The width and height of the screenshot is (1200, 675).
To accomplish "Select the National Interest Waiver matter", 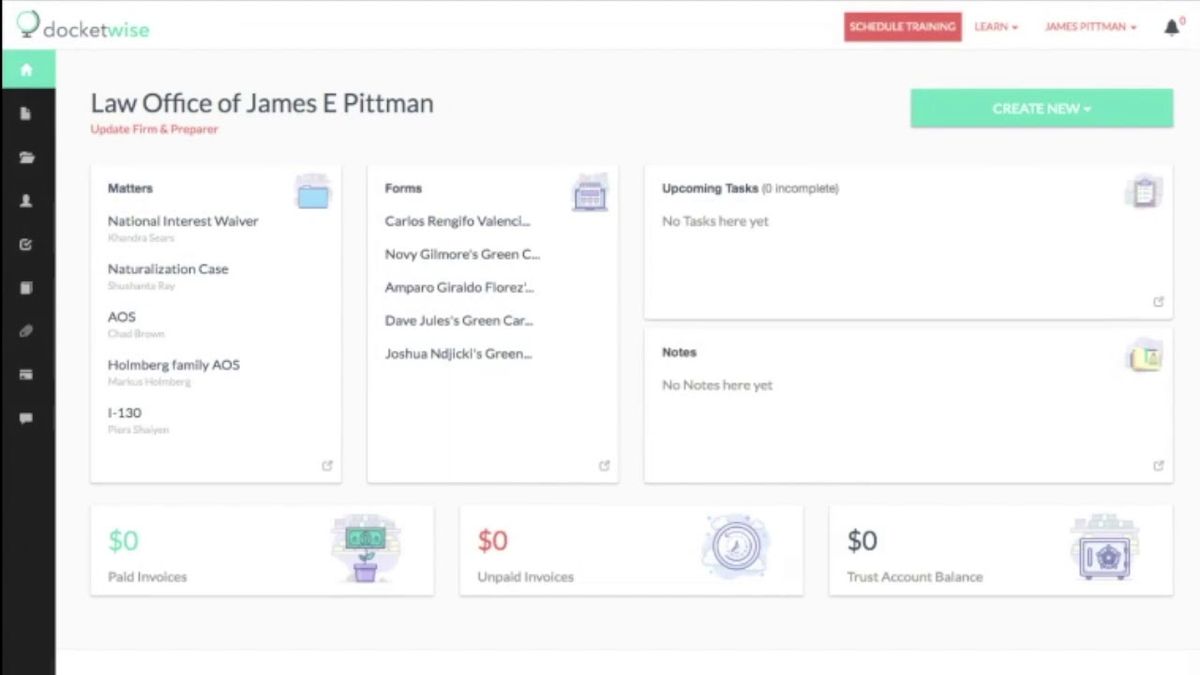I will [183, 221].
